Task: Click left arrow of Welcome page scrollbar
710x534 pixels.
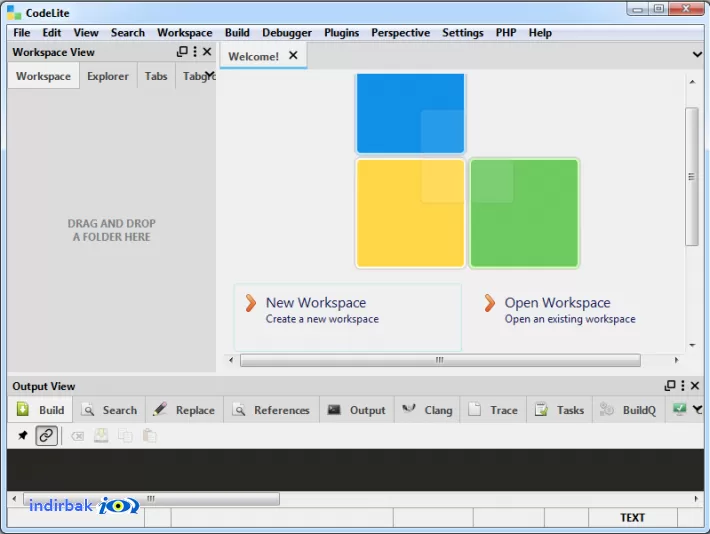Action: 231,360
